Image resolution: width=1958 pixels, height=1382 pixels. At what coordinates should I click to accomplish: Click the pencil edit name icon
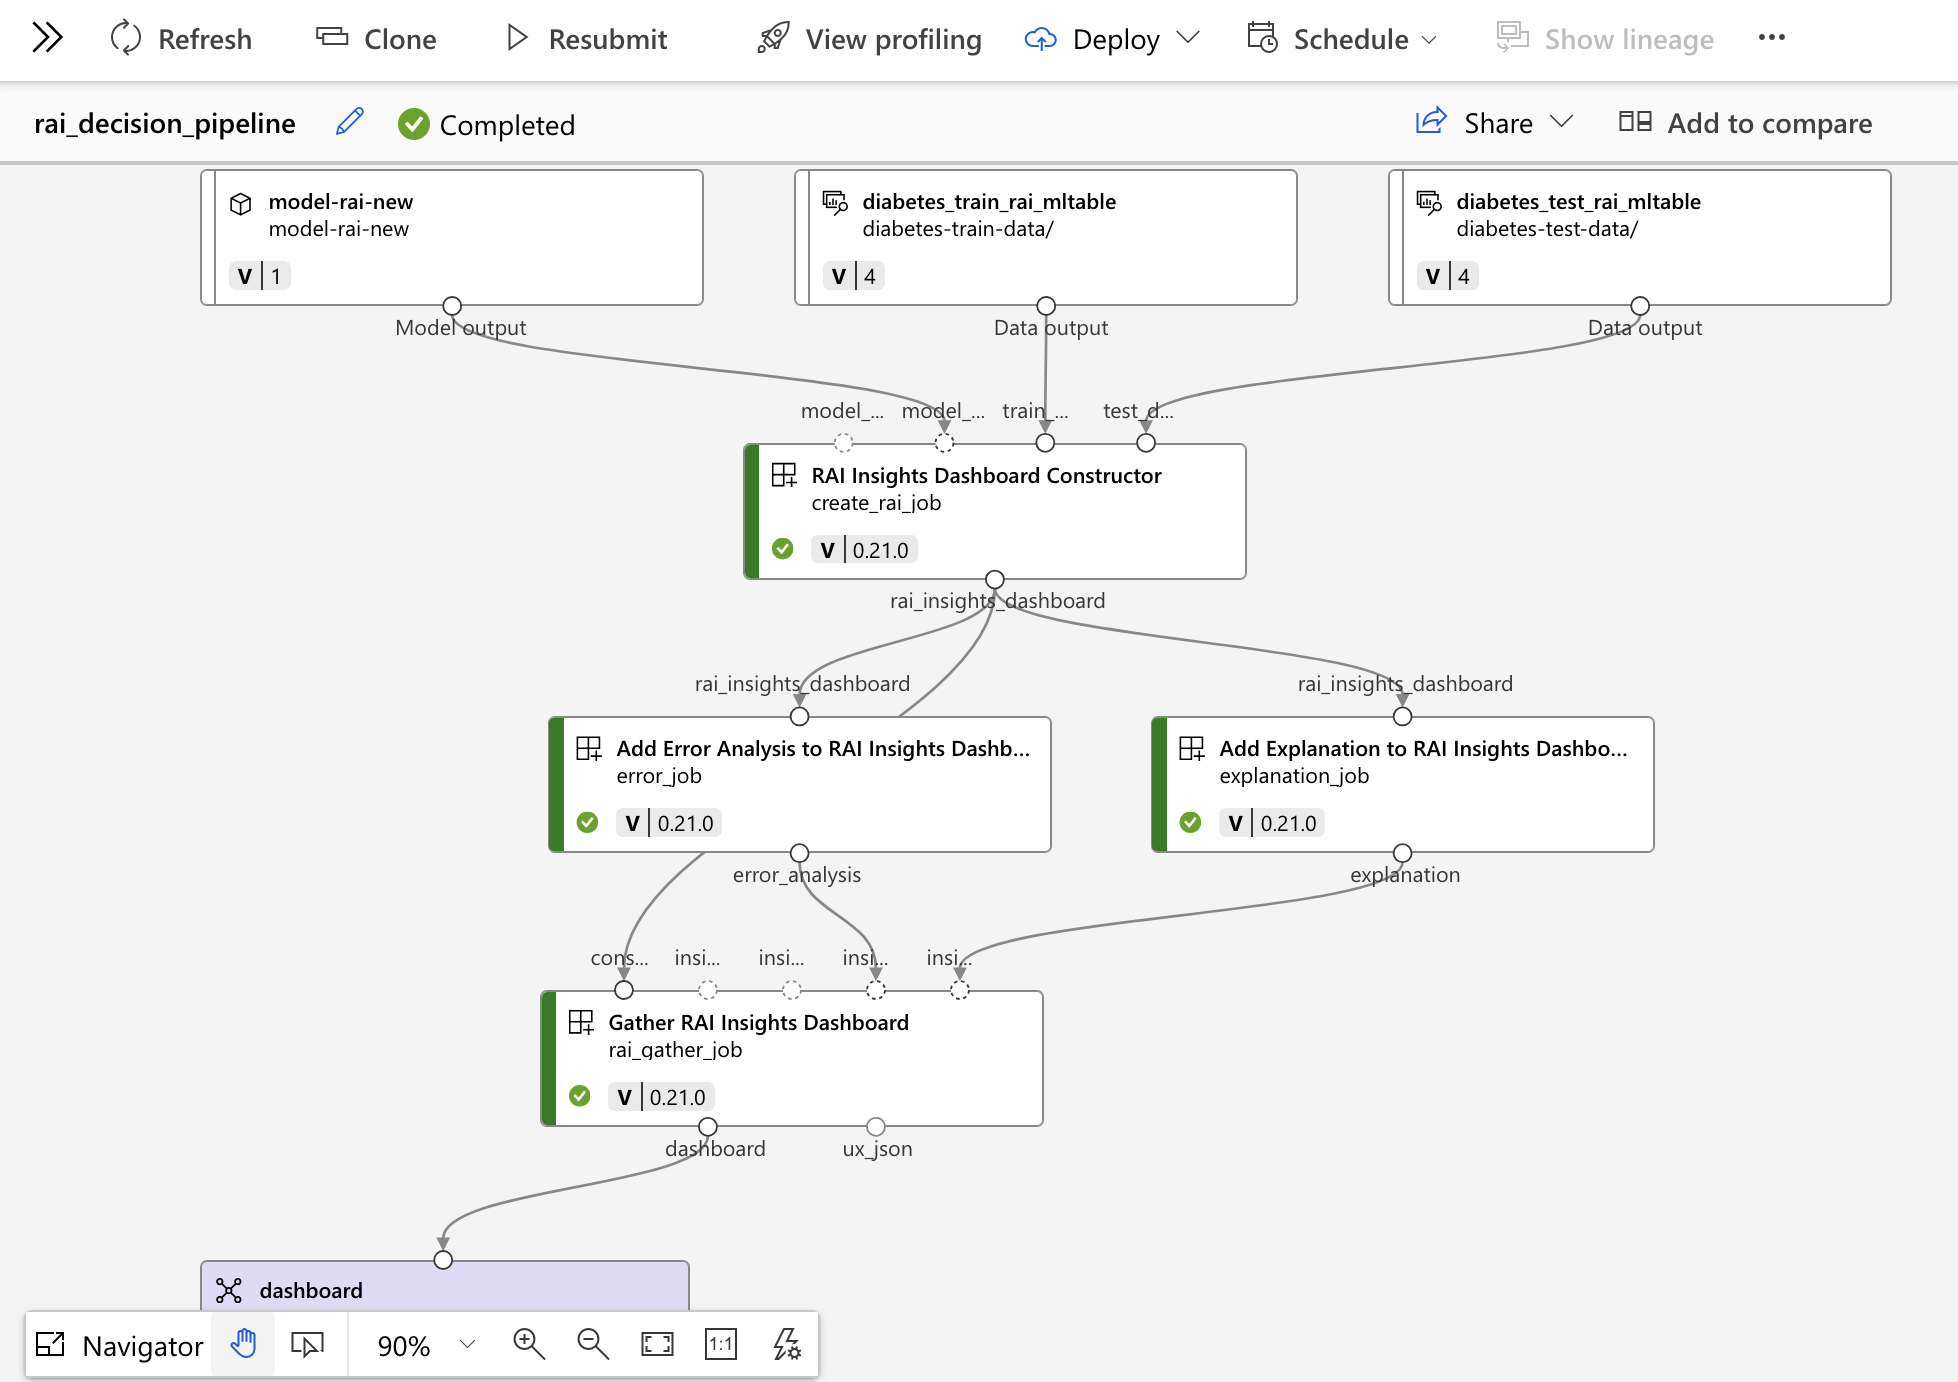(349, 123)
